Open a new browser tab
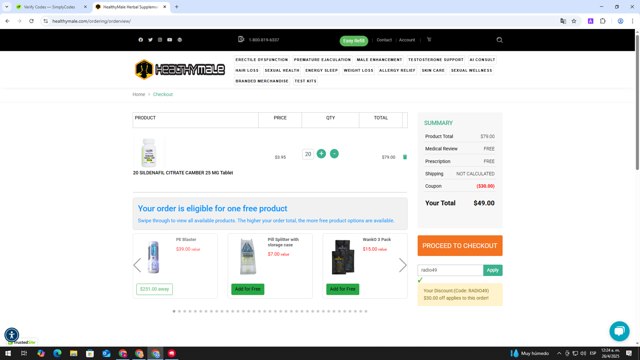The height and width of the screenshot is (360, 640). (x=177, y=7)
